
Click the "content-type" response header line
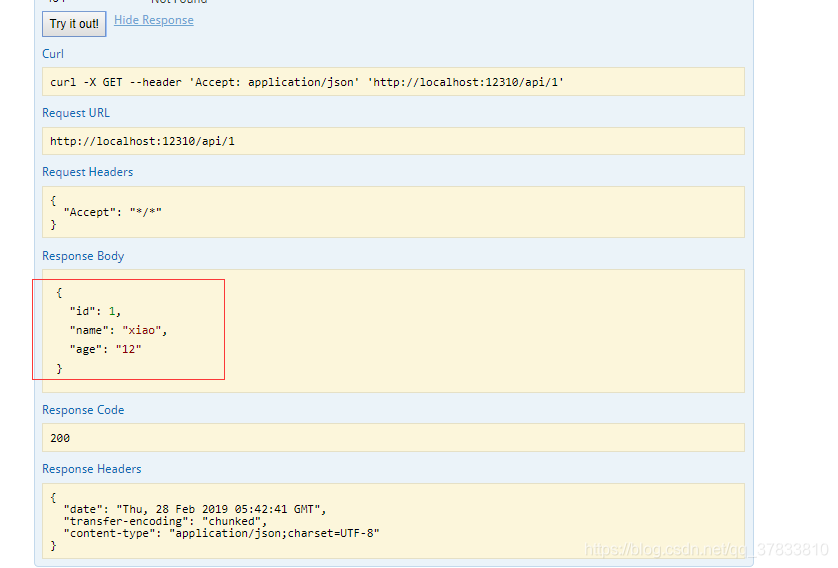(x=221, y=533)
